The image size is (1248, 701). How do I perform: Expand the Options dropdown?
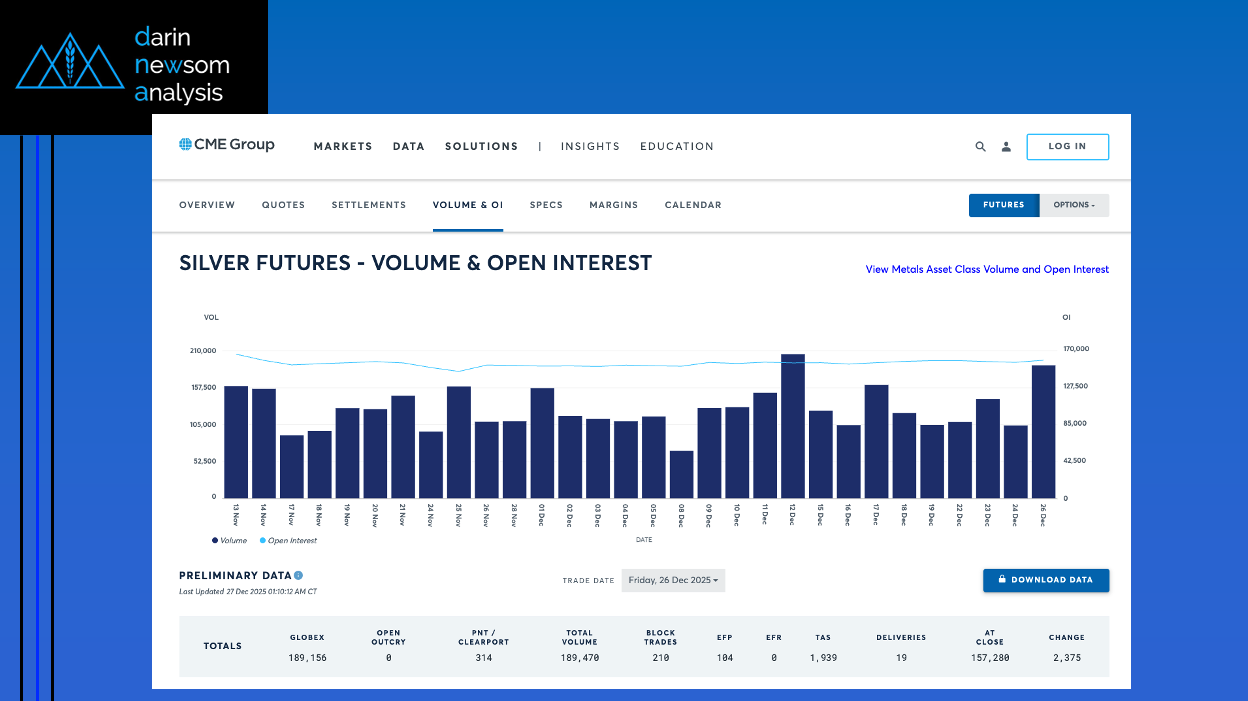coord(1074,205)
